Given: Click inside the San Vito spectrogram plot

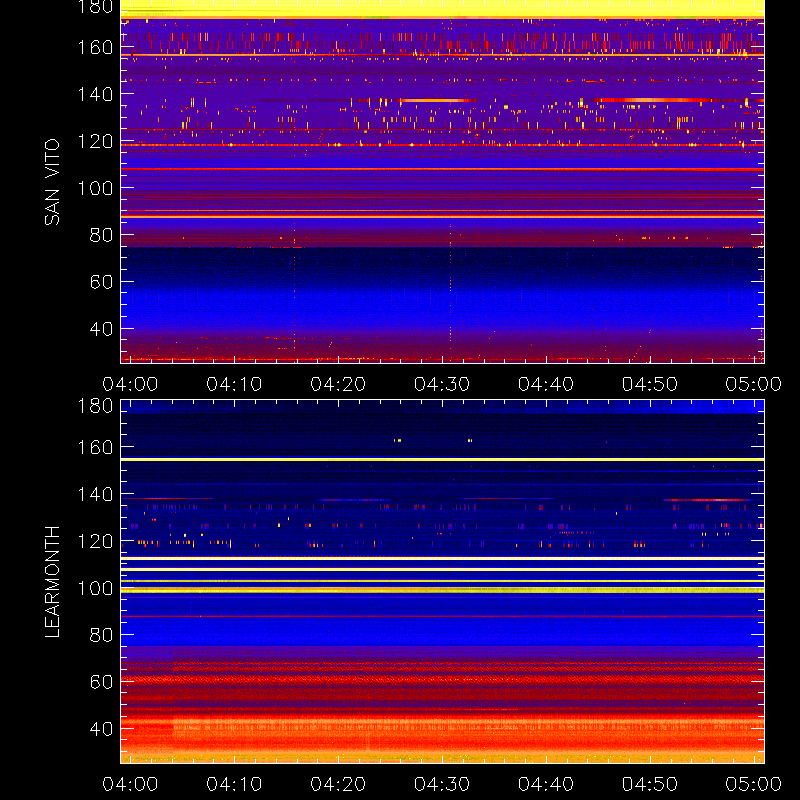Looking at the screenshot, I should (442, 182).
